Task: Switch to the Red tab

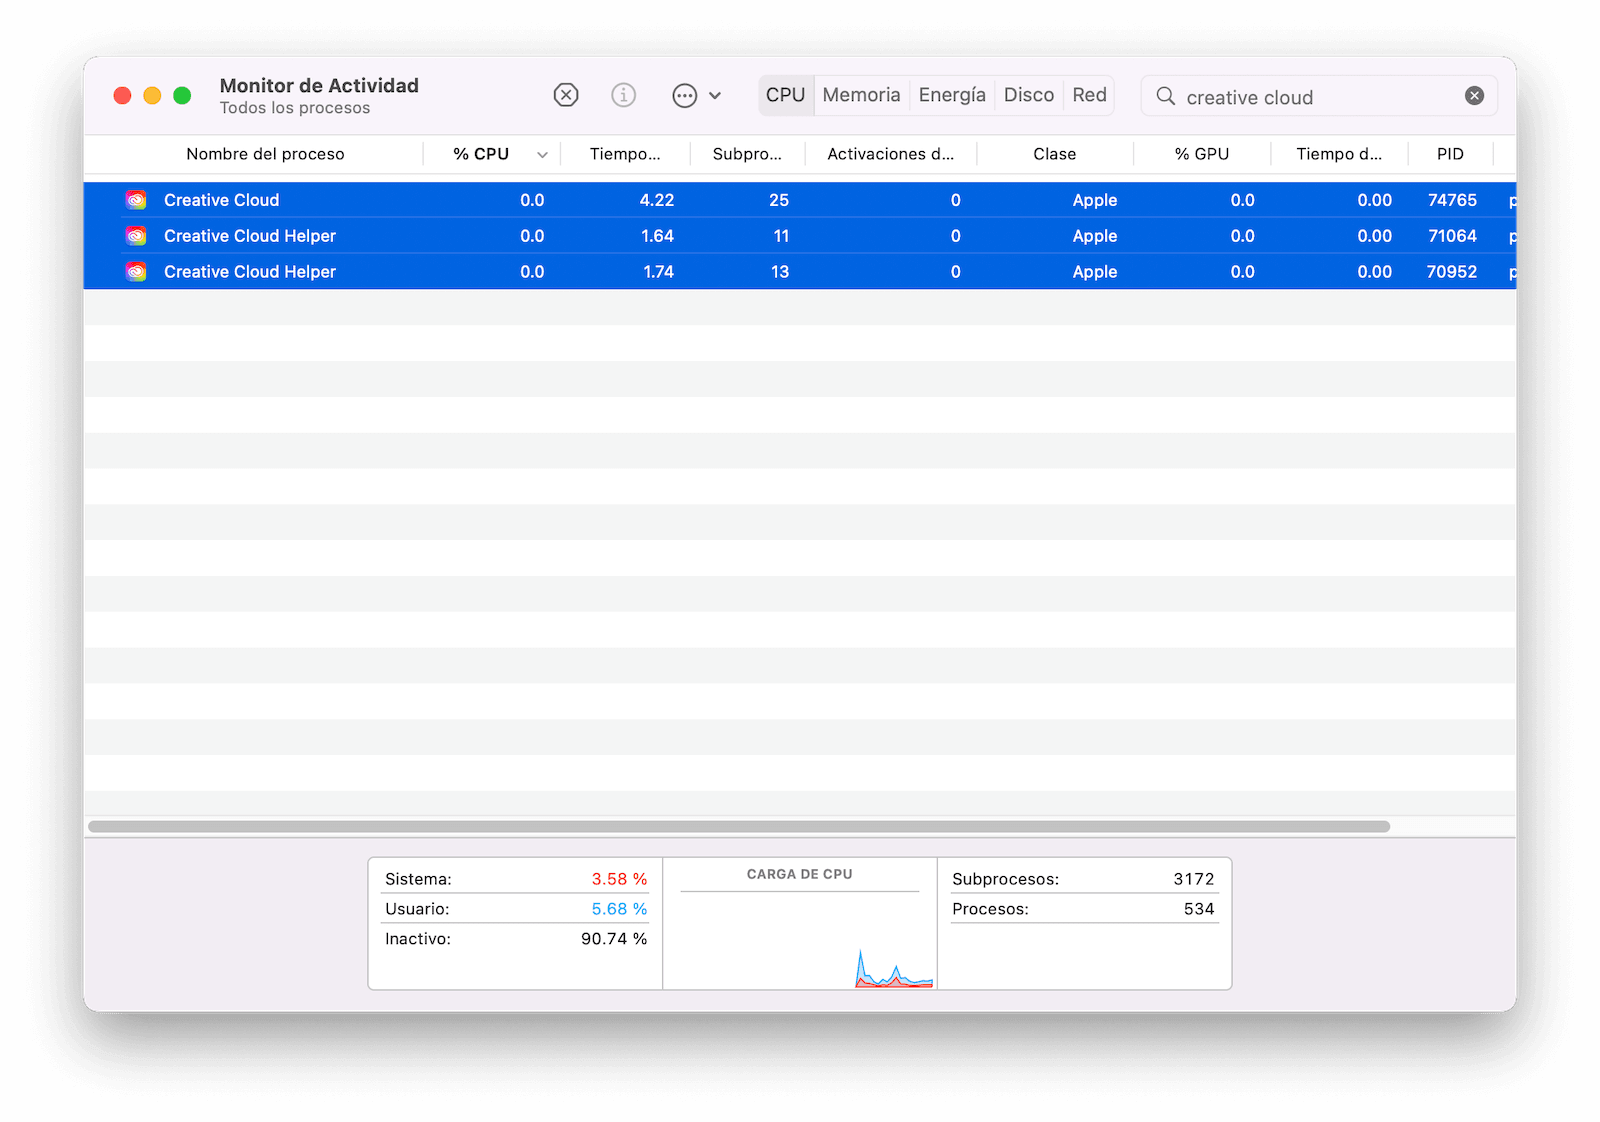Action: tap(1089, 95)
